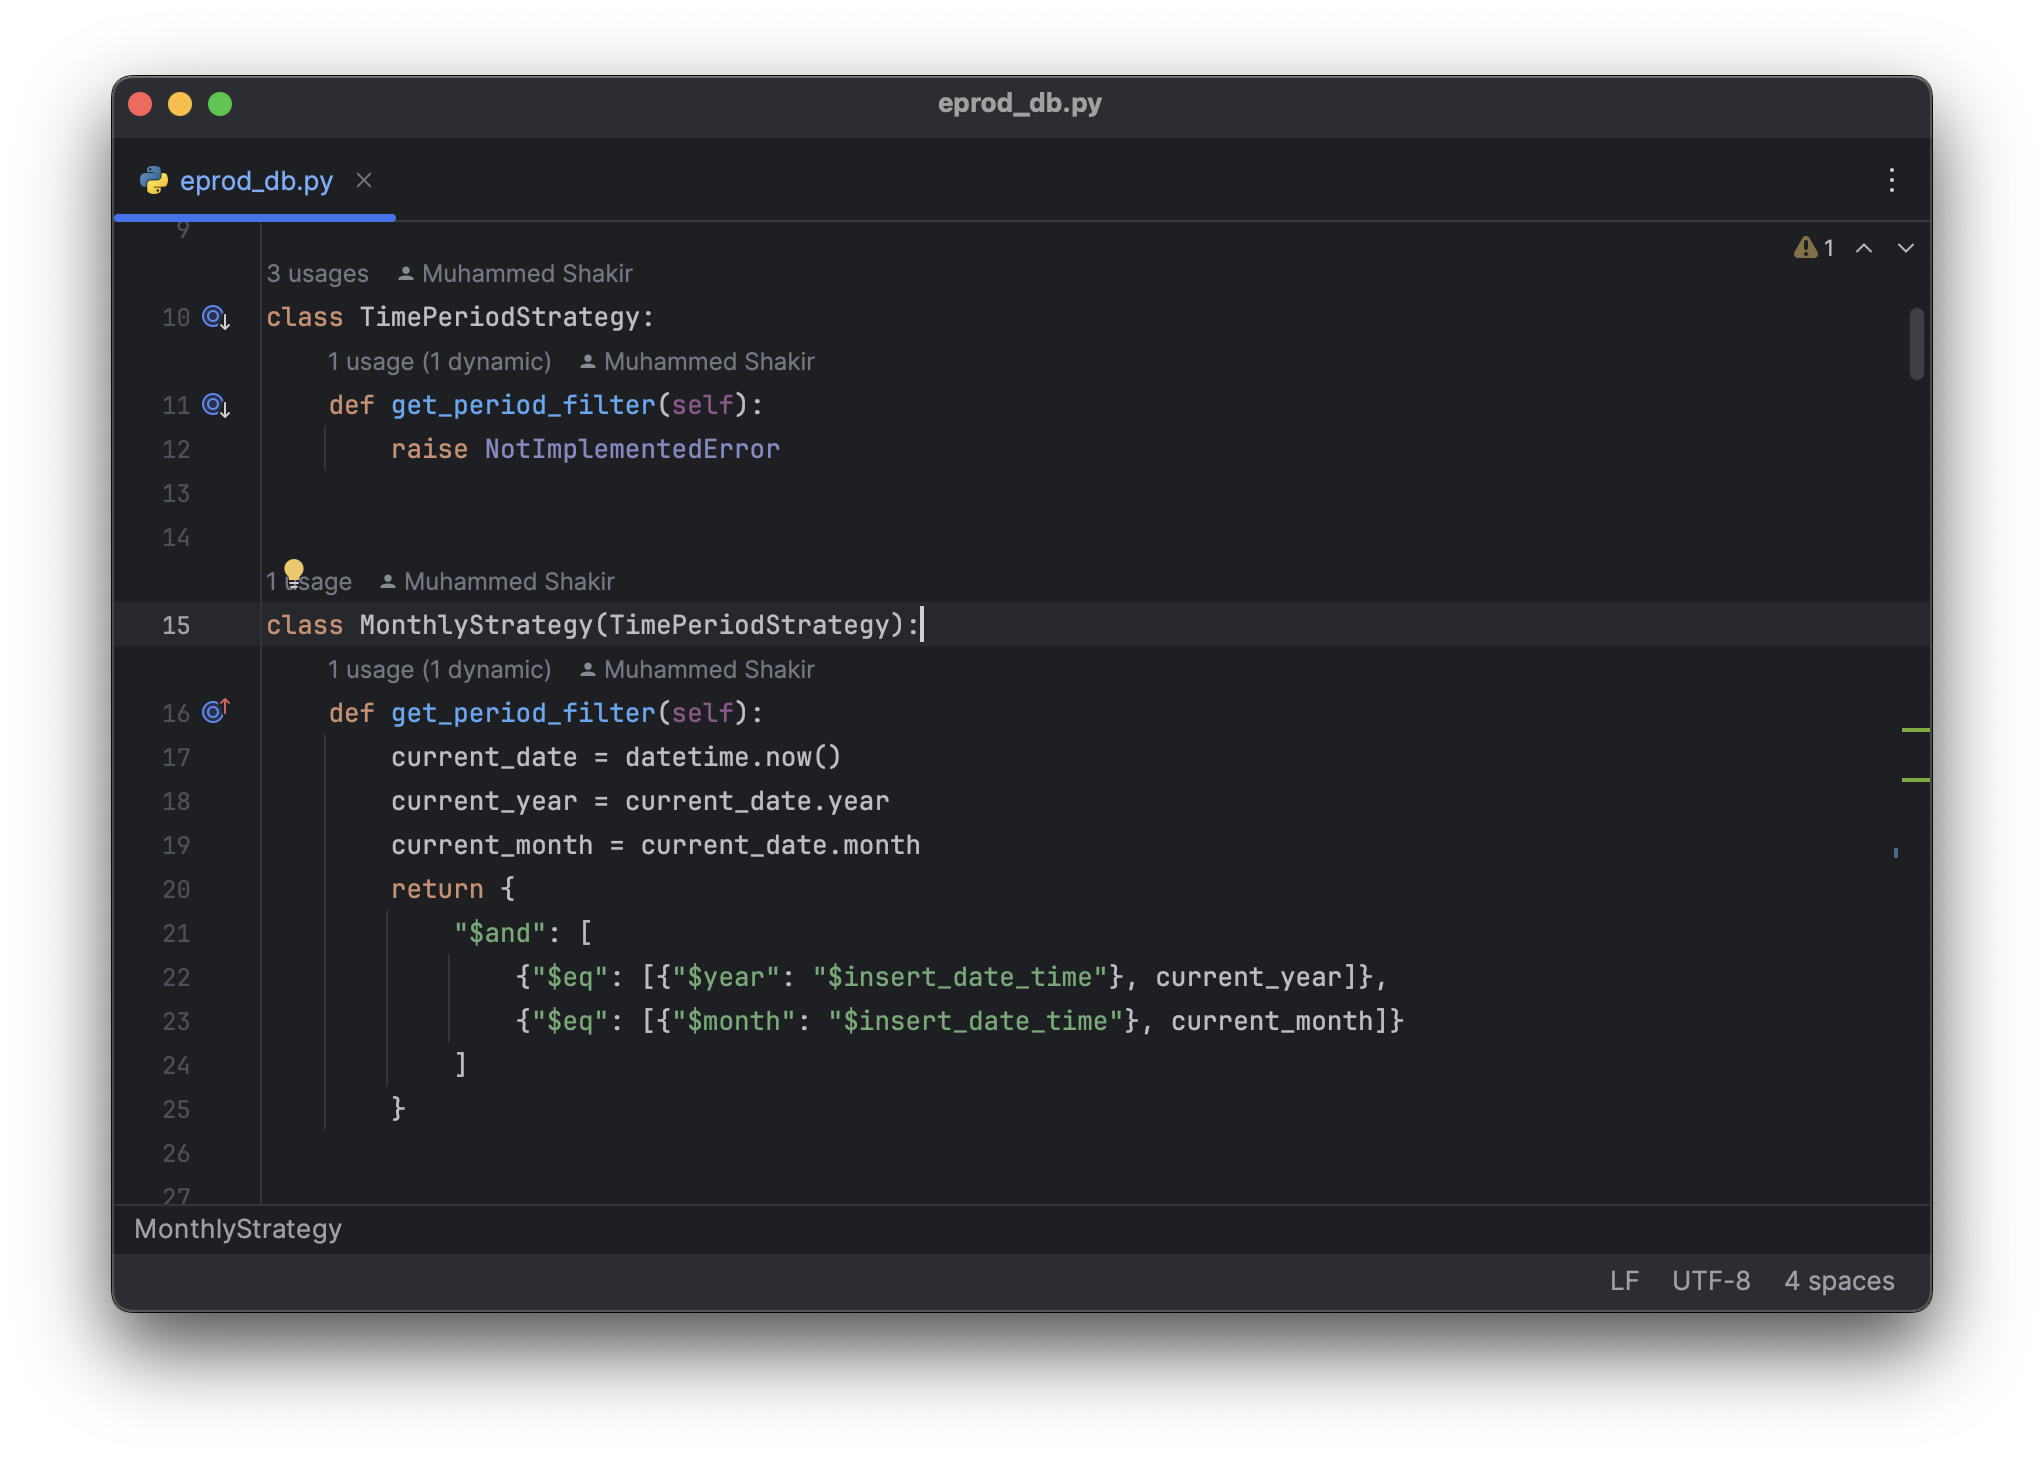Open the UTF-8 file encoding selector
Screen dimensions: 2044x1460
(x=1711, y=1281)
